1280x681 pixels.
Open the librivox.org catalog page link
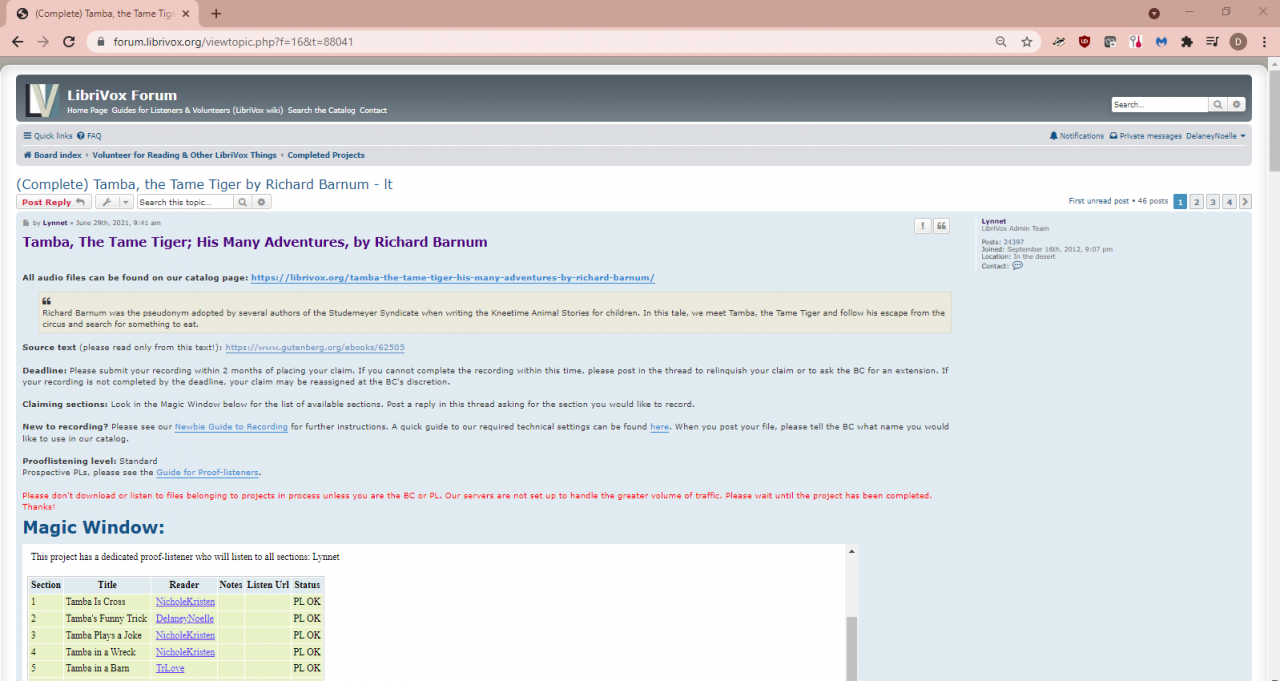coord(452,277)
